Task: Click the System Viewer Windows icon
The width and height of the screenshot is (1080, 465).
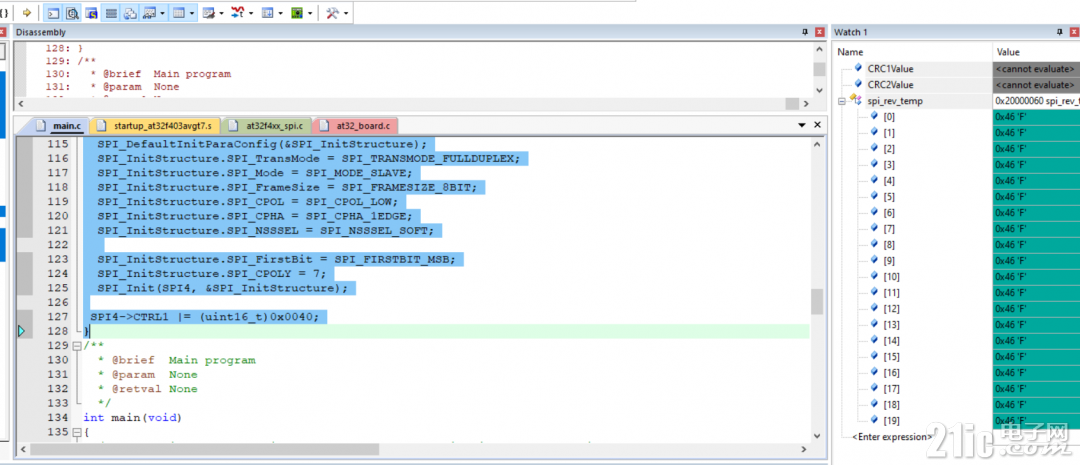Action: (298, 12)
